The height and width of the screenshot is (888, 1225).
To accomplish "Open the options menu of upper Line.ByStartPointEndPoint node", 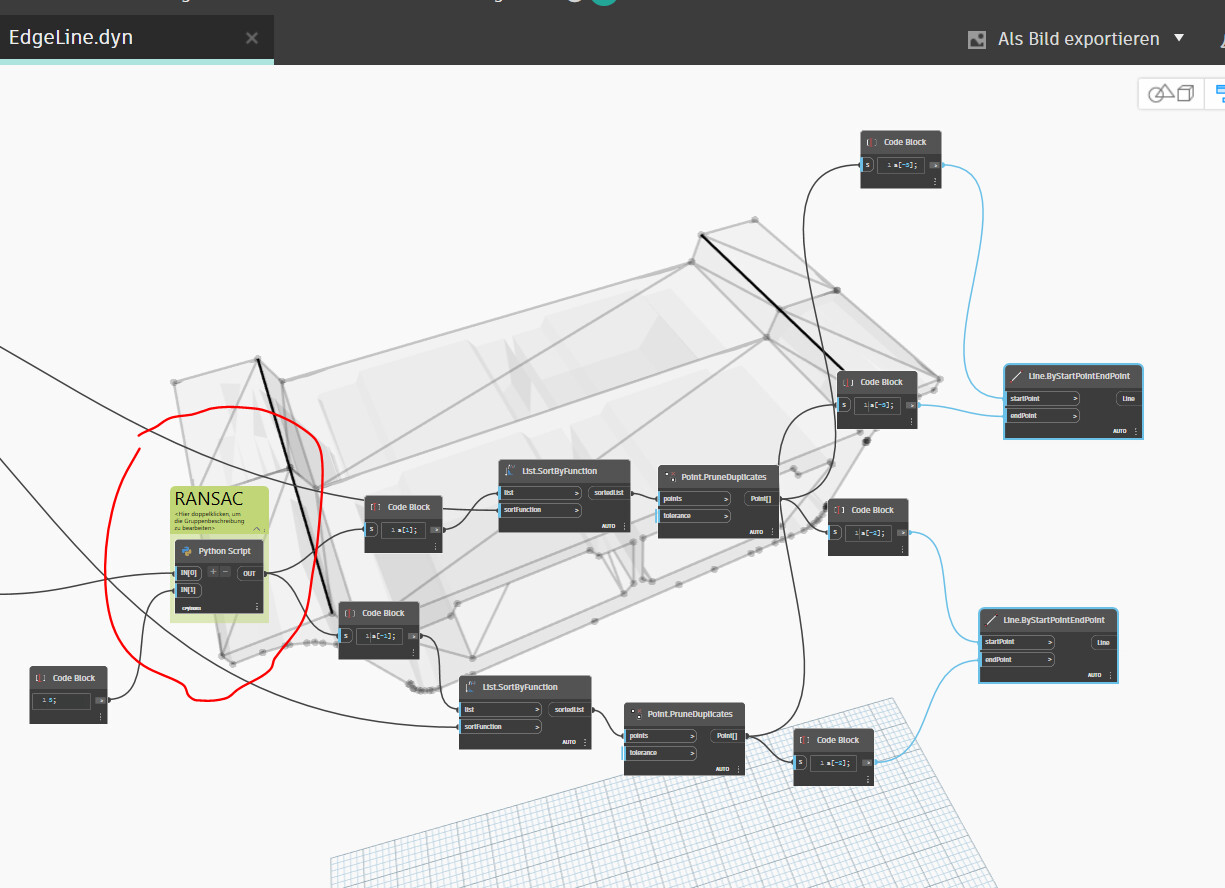I will [x=1135, y=431].
